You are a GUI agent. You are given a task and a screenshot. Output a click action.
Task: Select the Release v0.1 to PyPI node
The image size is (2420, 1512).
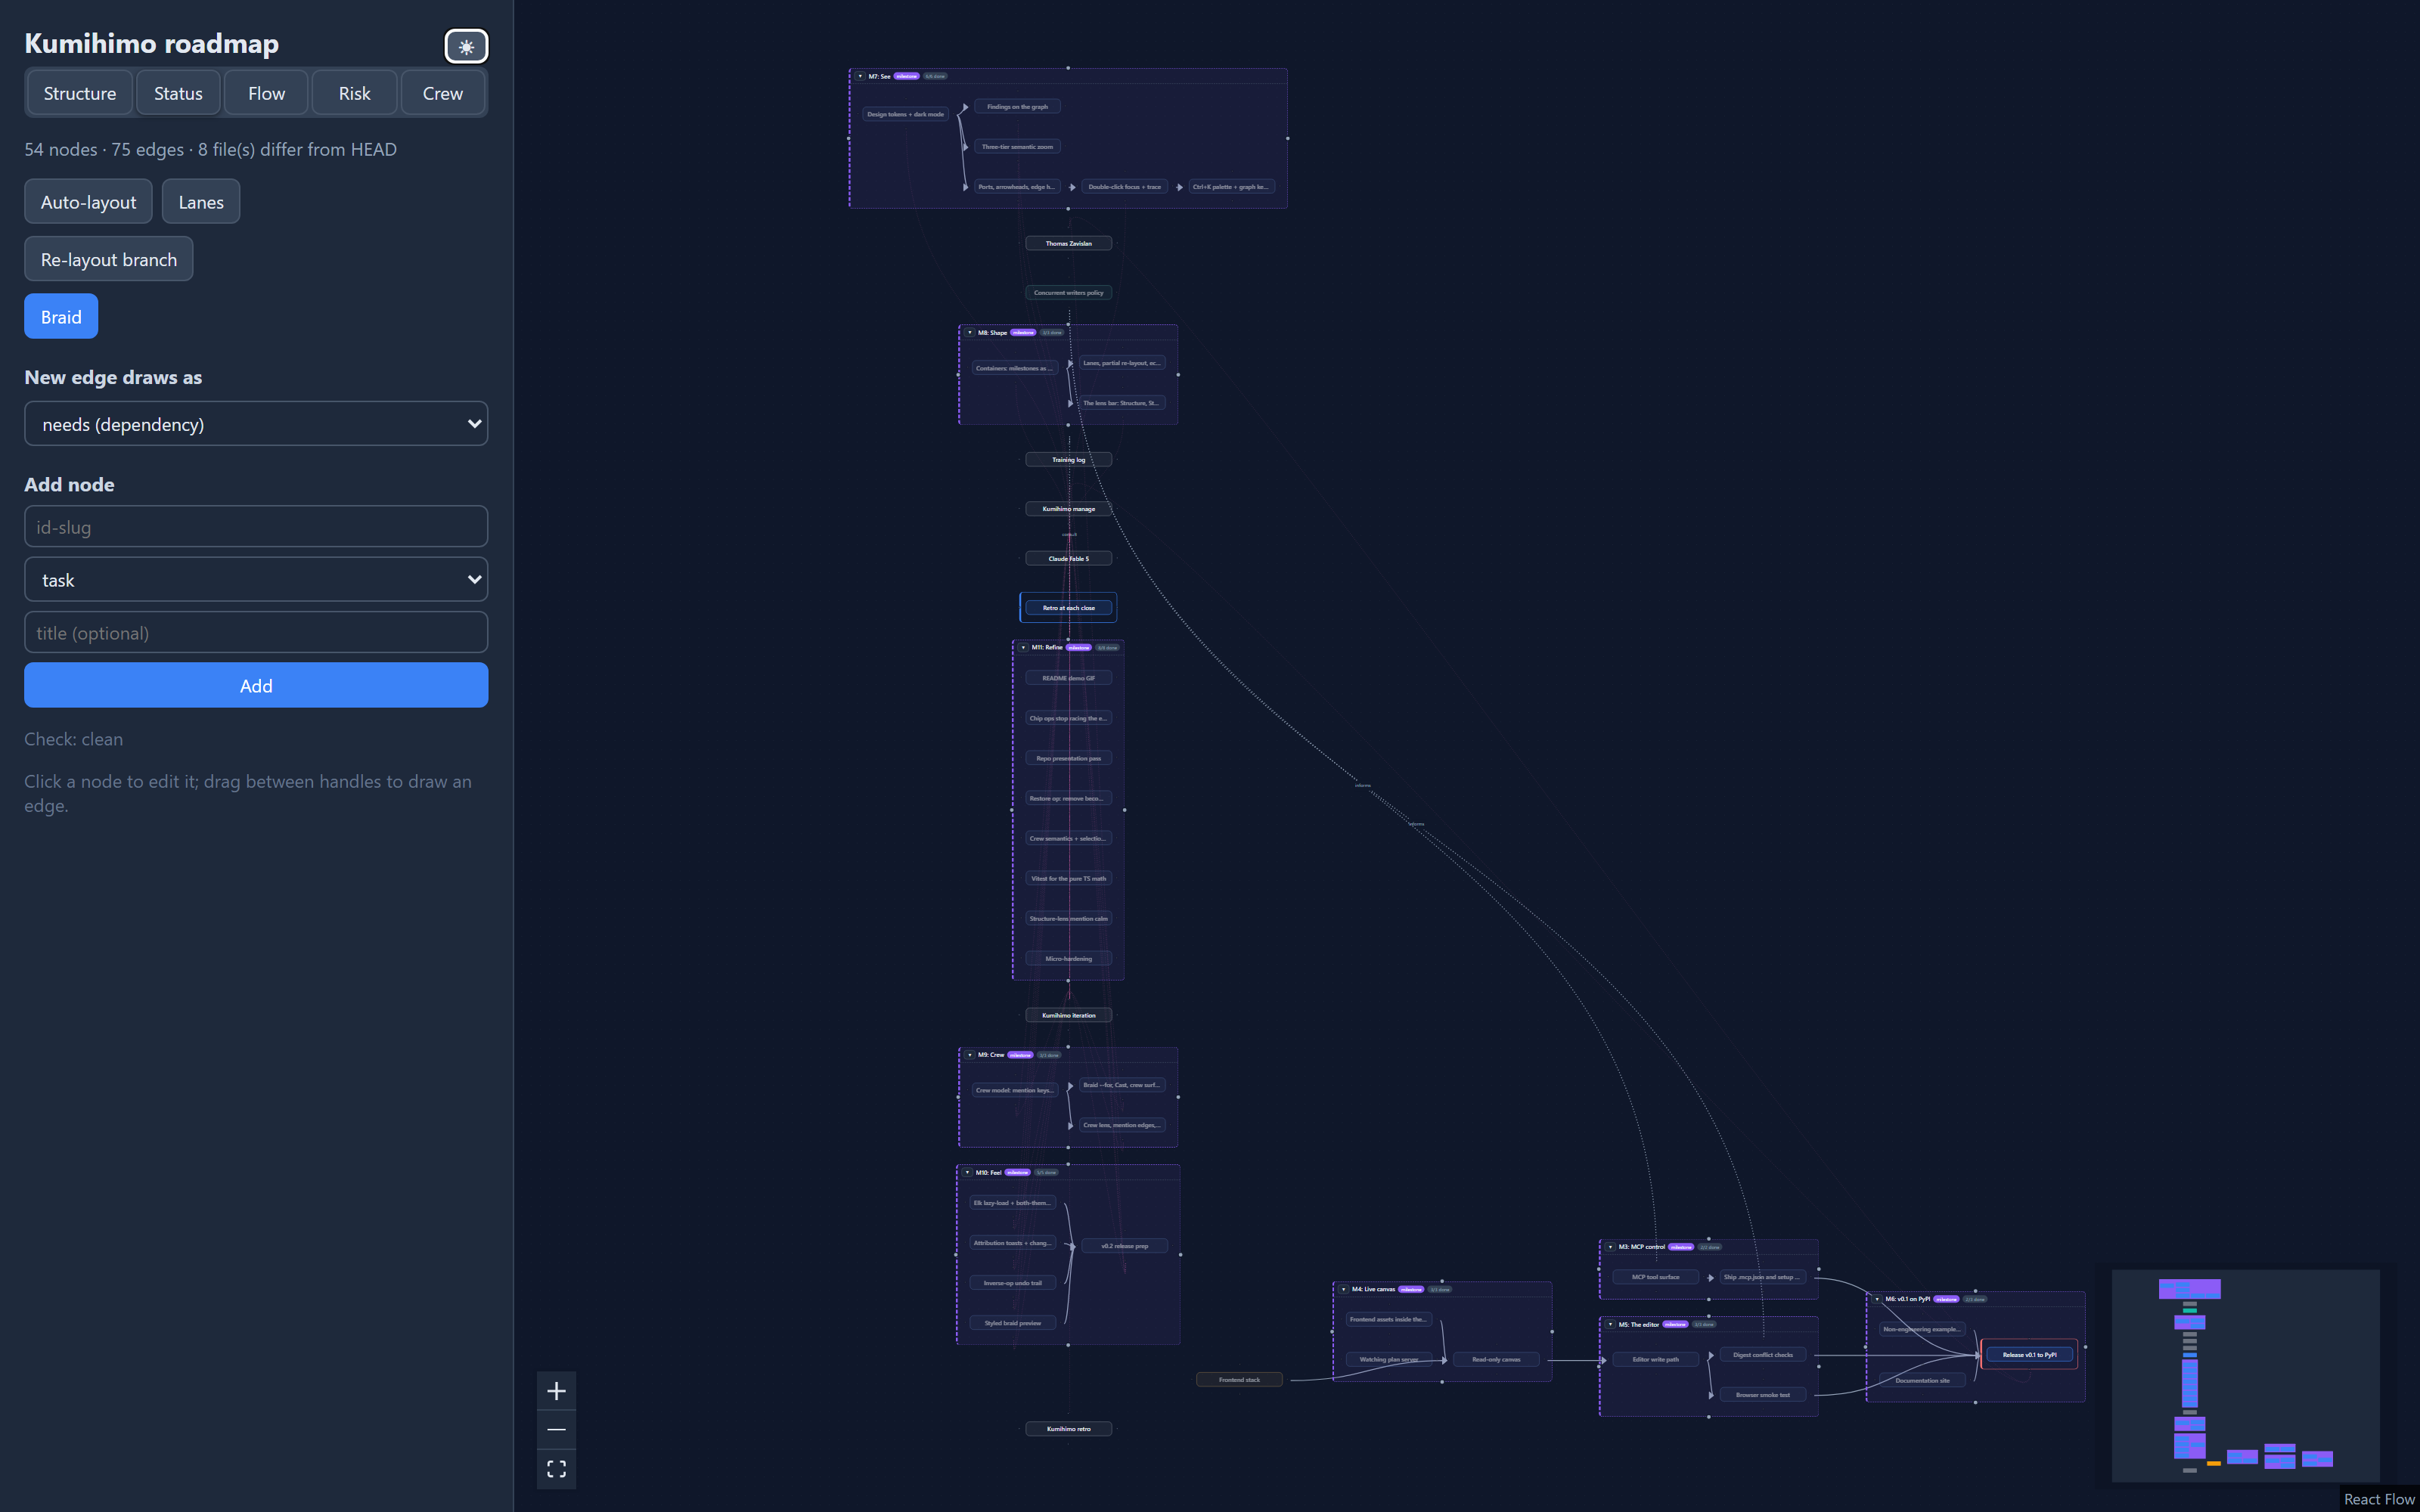(x=2029, y=1355)
